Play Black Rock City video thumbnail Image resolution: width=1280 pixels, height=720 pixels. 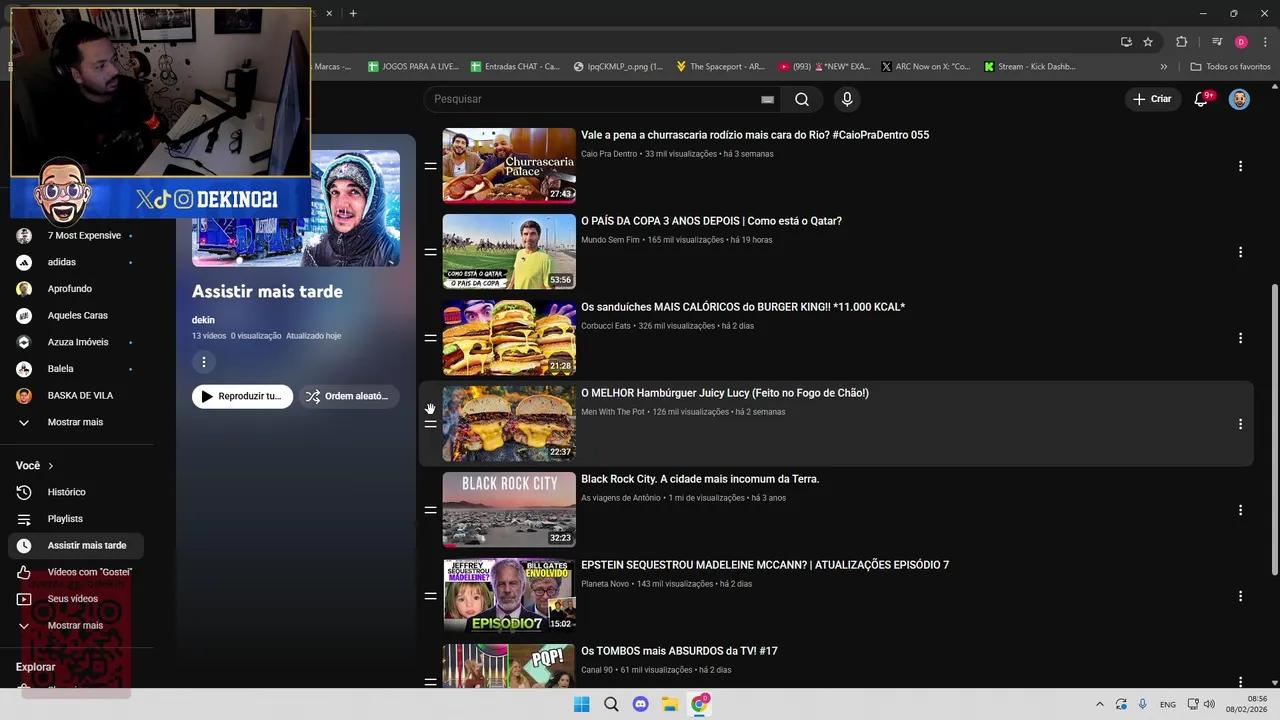pos(509,510)
